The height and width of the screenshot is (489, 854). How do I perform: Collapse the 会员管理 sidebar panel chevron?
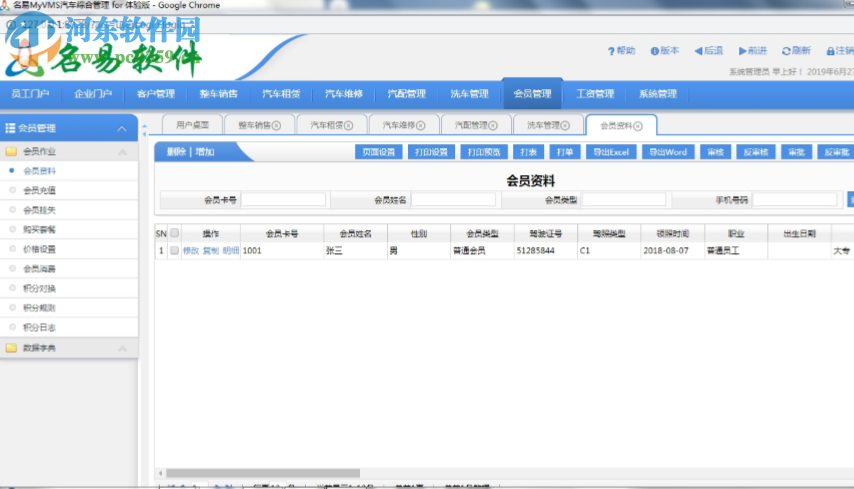pyautogui.click(x=122, y=129)
